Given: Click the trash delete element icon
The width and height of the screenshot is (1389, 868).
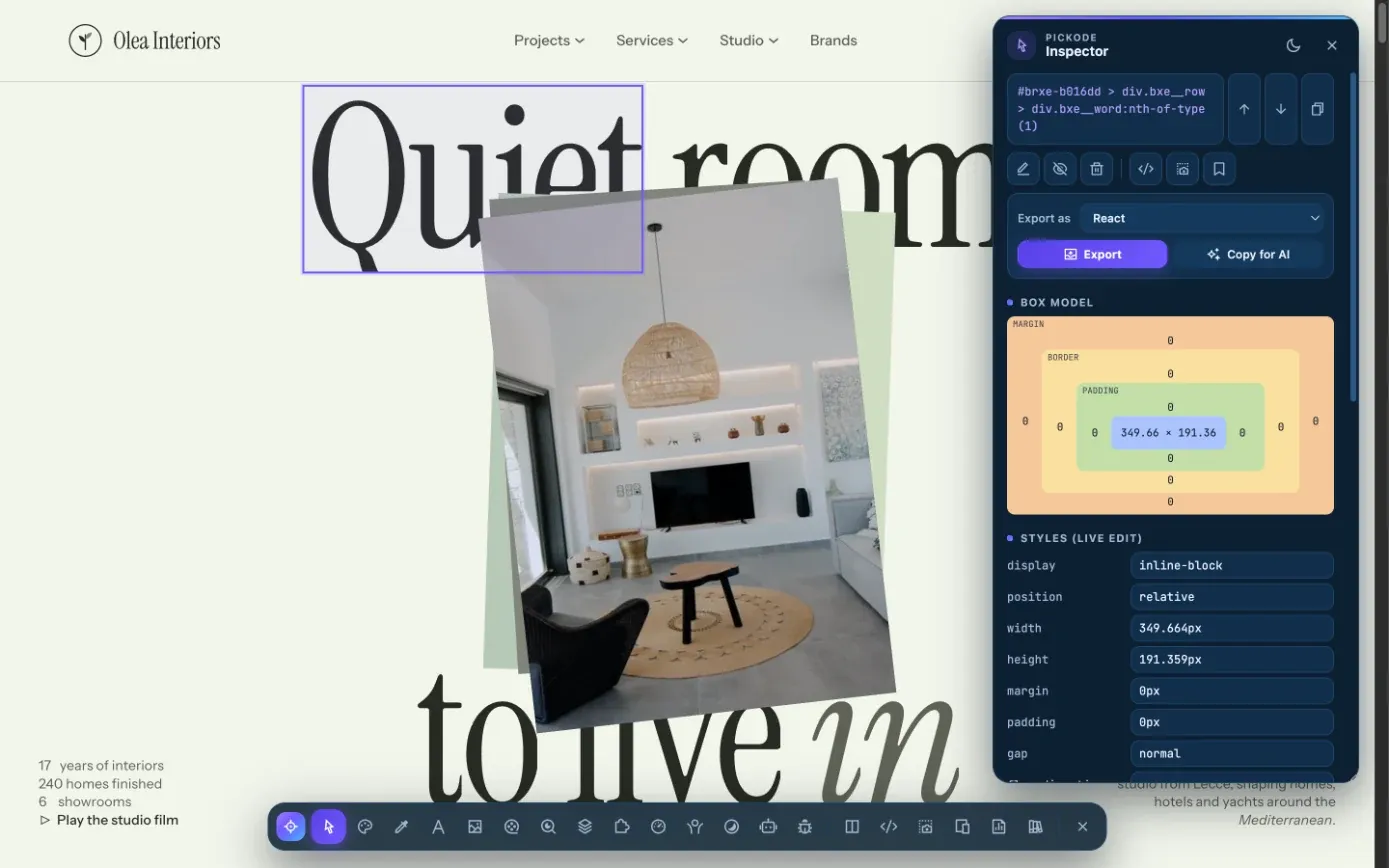Looking at the screenshot, I should click(1097, 169).
